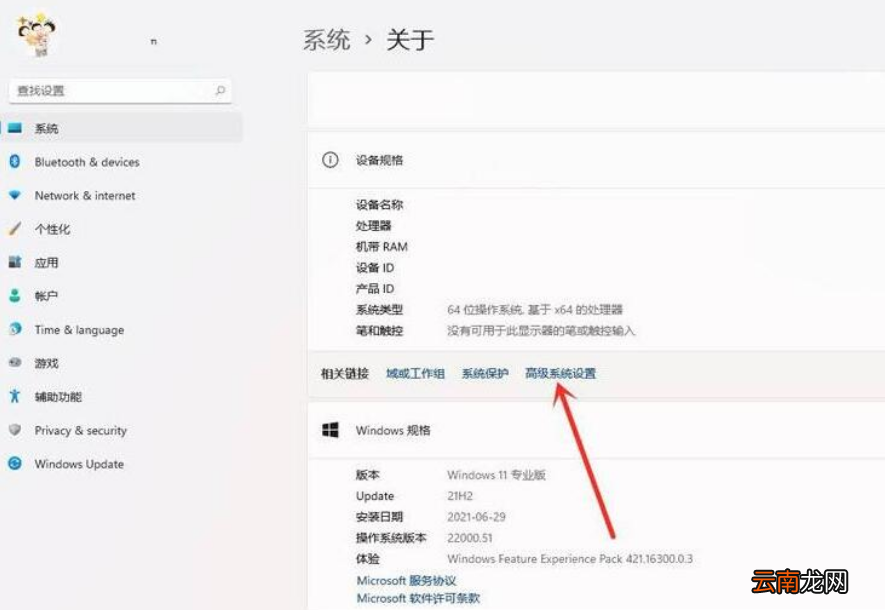Click the 处理器 label
The height and width of the screenshot is (610, 885).
click(373, 226)
